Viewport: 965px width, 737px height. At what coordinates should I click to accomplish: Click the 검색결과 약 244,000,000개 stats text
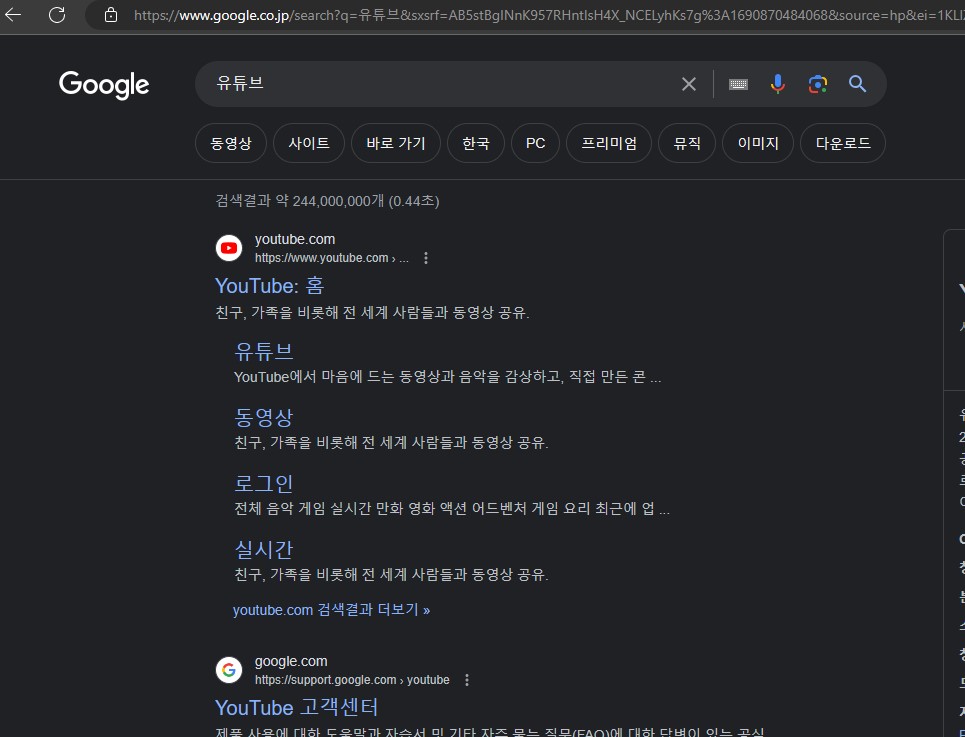click(327, 201)
